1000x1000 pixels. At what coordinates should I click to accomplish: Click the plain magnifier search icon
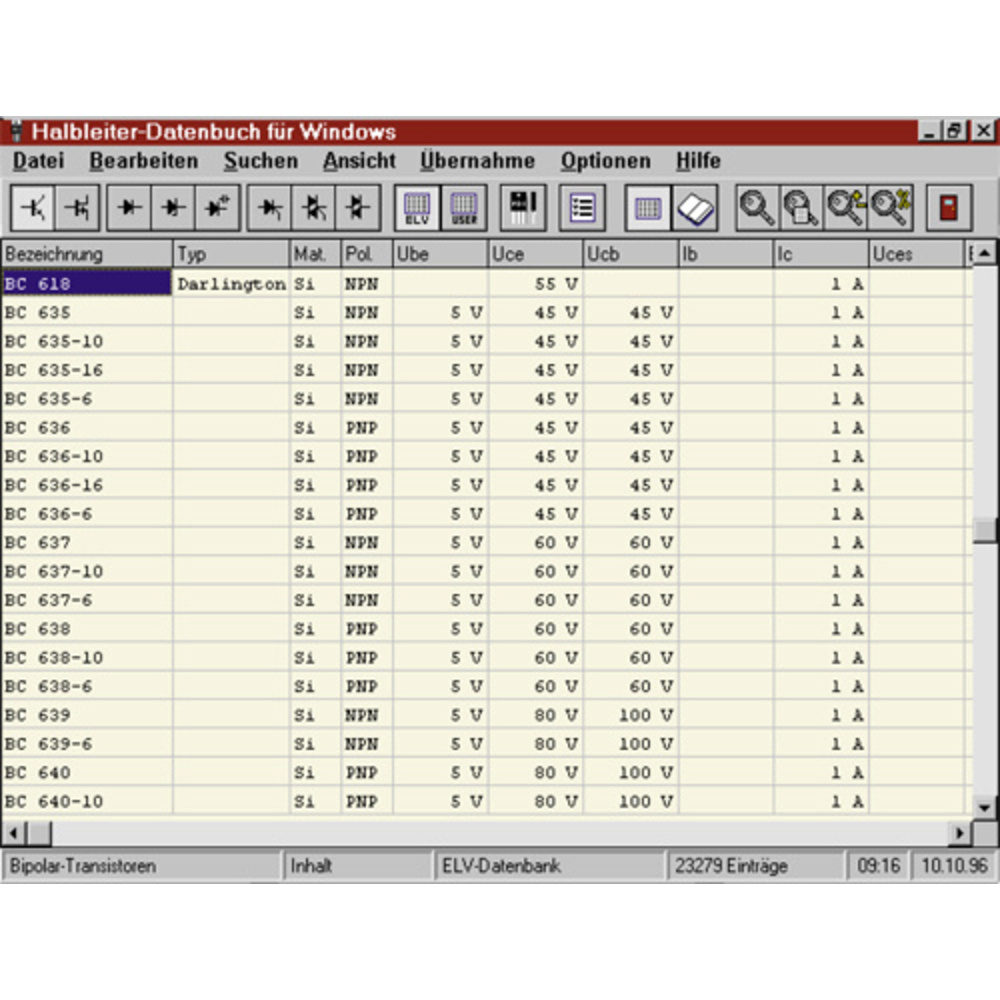758,207
